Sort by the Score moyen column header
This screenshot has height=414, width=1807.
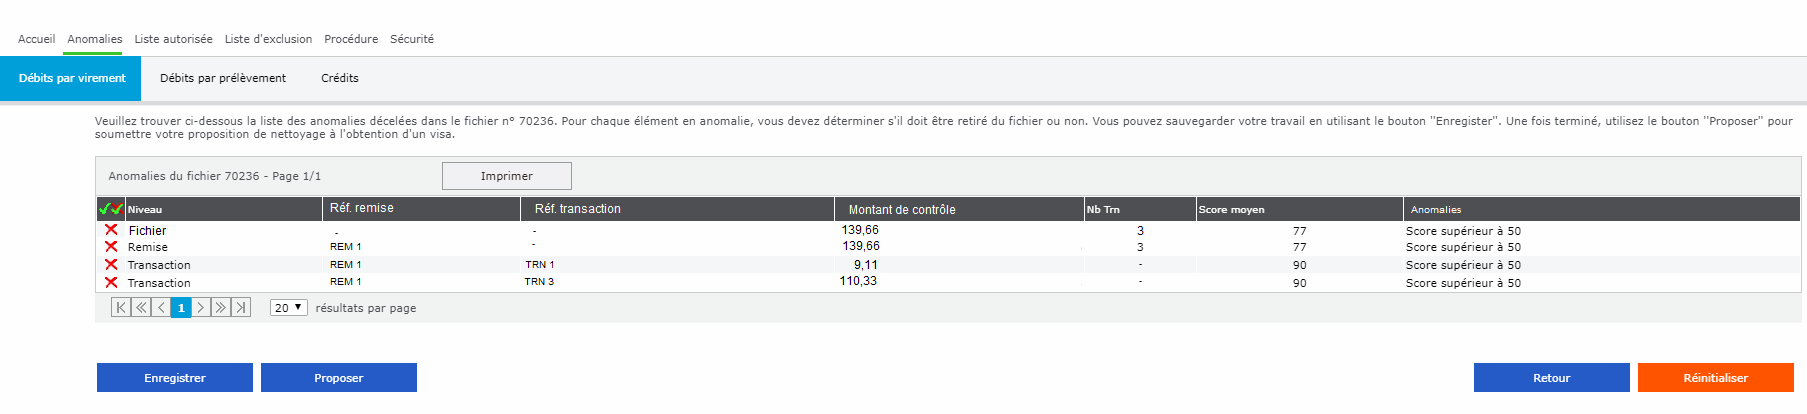(x=1231, y=210)
